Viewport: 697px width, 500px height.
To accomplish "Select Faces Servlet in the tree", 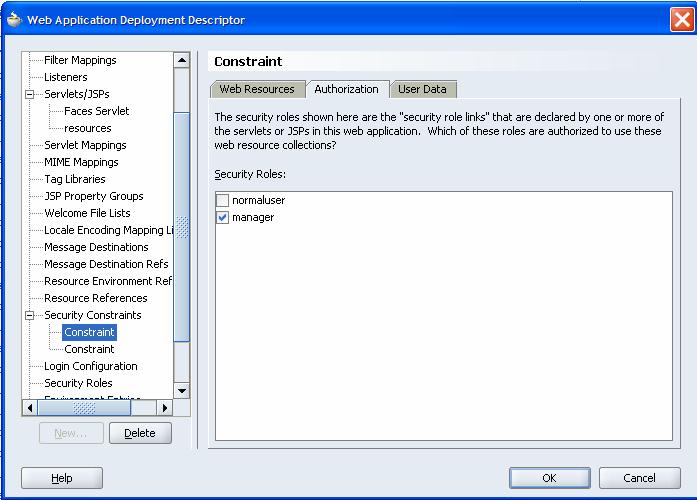I will coord(96,111).
